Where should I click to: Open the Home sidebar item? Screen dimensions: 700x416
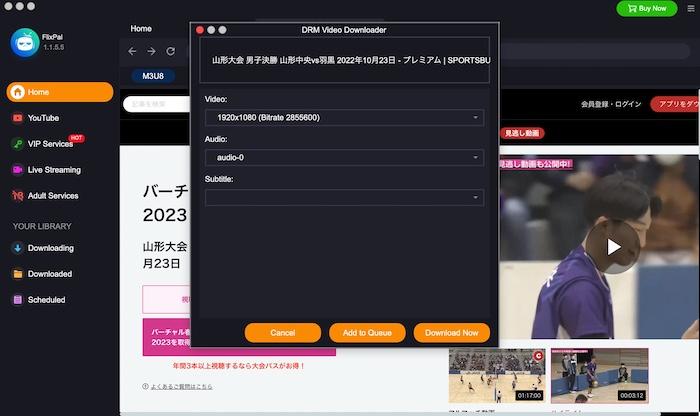[x=60, y=92]
